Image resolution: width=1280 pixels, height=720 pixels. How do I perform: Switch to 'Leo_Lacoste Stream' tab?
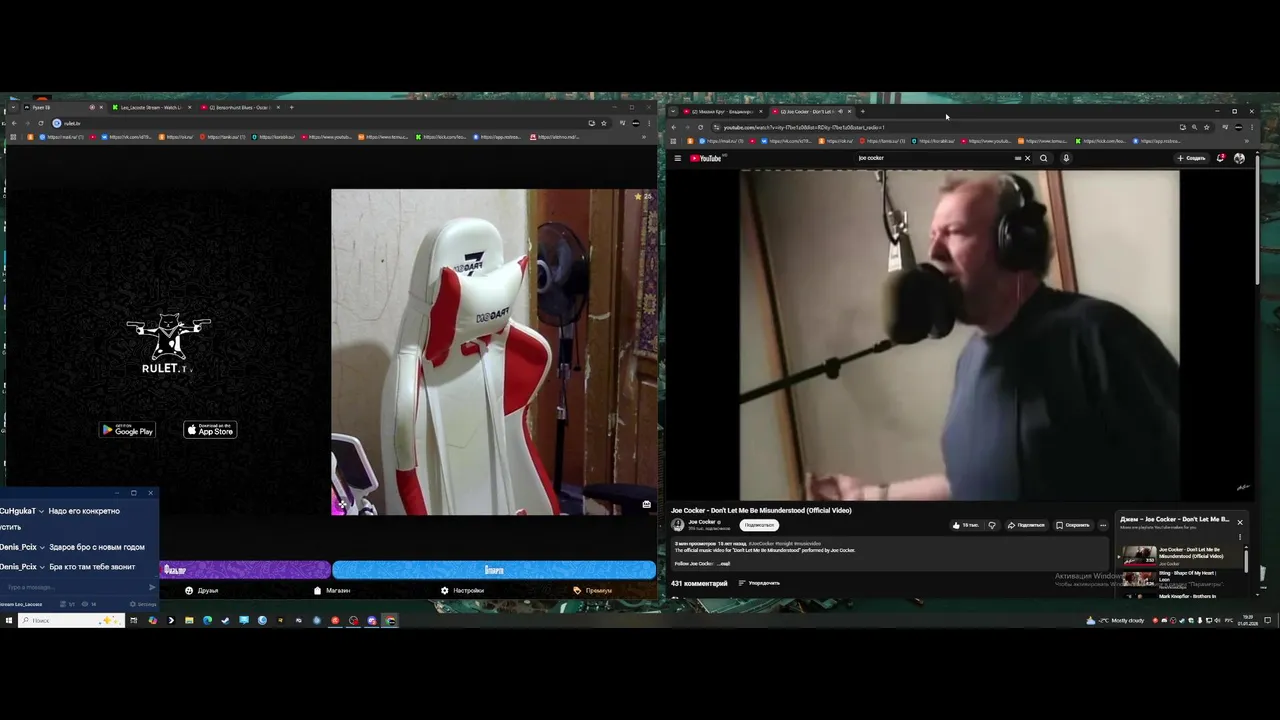[152, 107]
